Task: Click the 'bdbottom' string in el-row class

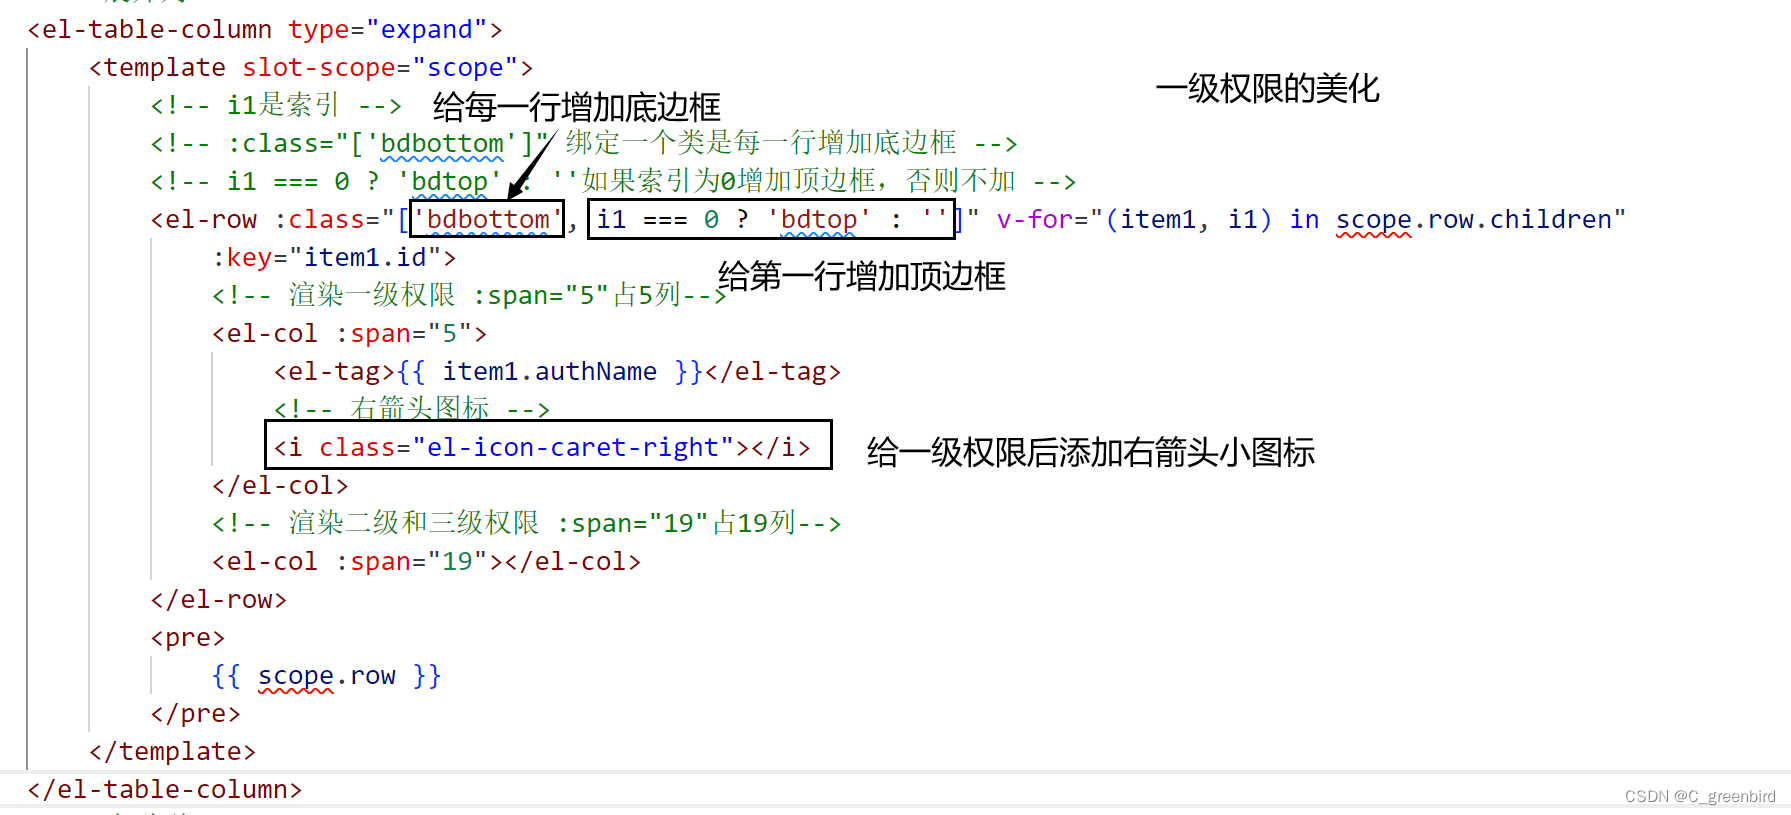Action: point(488,219)
